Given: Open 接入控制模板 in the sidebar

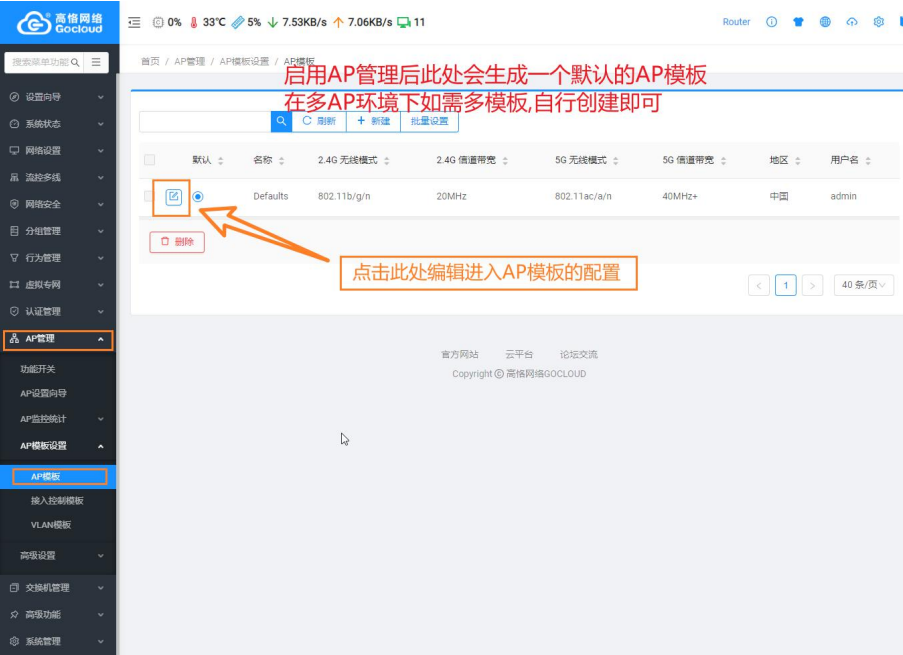Looking at the screenshot, I should pos(57,500).
